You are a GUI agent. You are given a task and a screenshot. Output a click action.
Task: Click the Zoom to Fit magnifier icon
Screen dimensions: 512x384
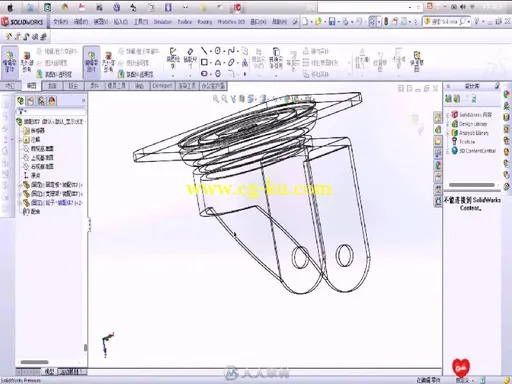216,99
